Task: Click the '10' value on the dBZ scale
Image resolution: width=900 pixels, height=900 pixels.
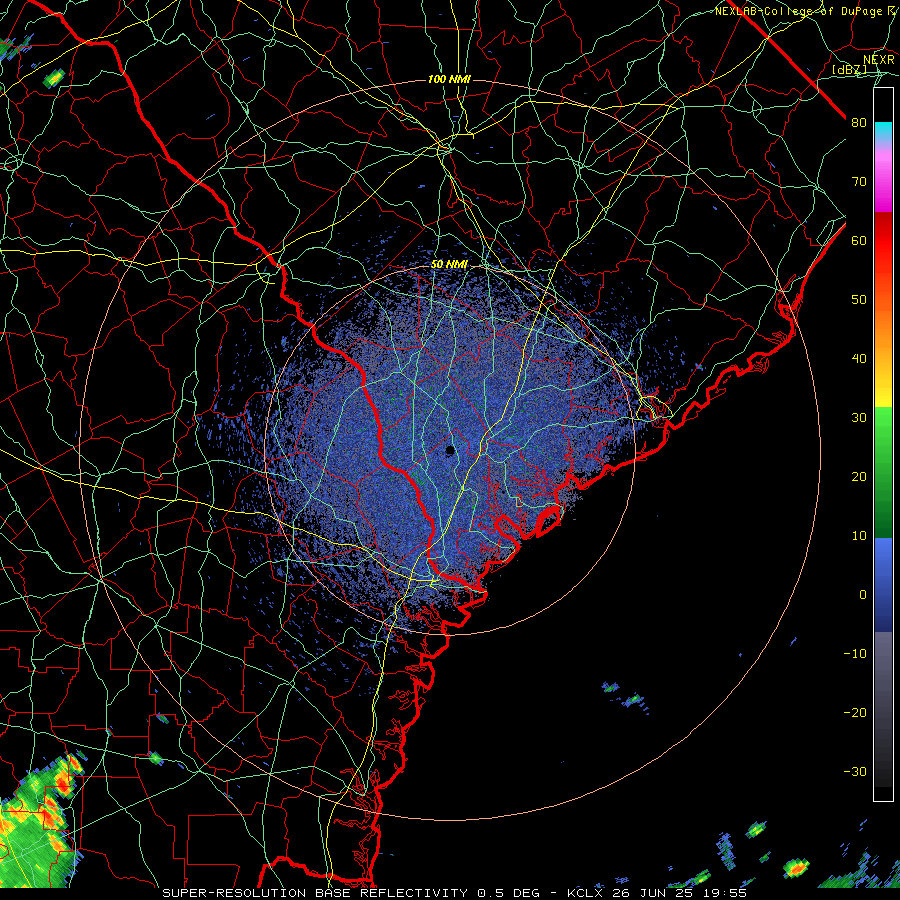Action: (859, 536)
